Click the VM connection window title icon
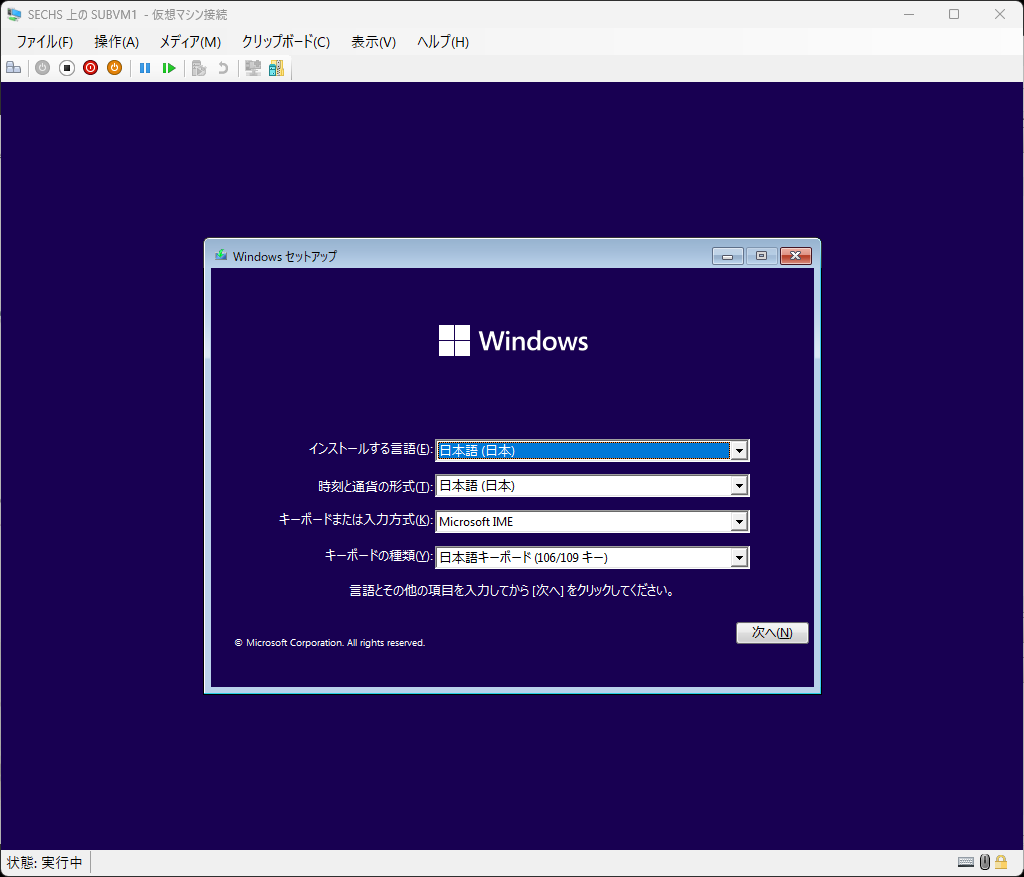1024x877 pixels. (14, 14)
